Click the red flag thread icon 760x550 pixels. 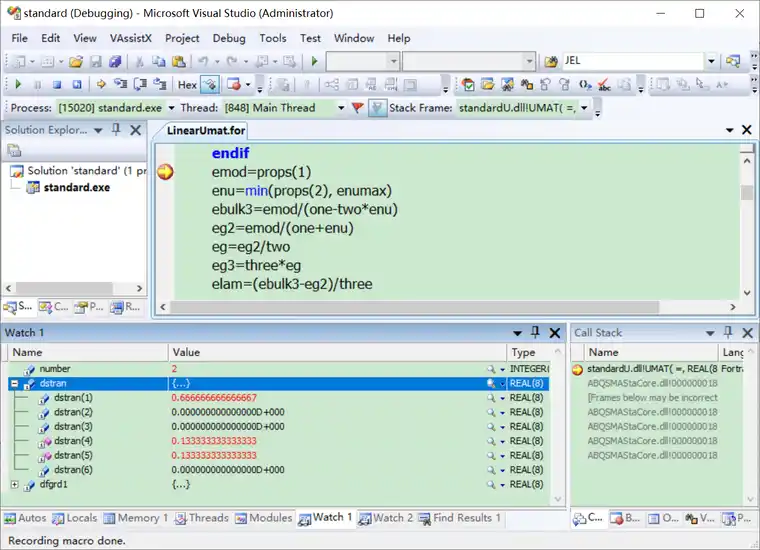tap(358, 108)
